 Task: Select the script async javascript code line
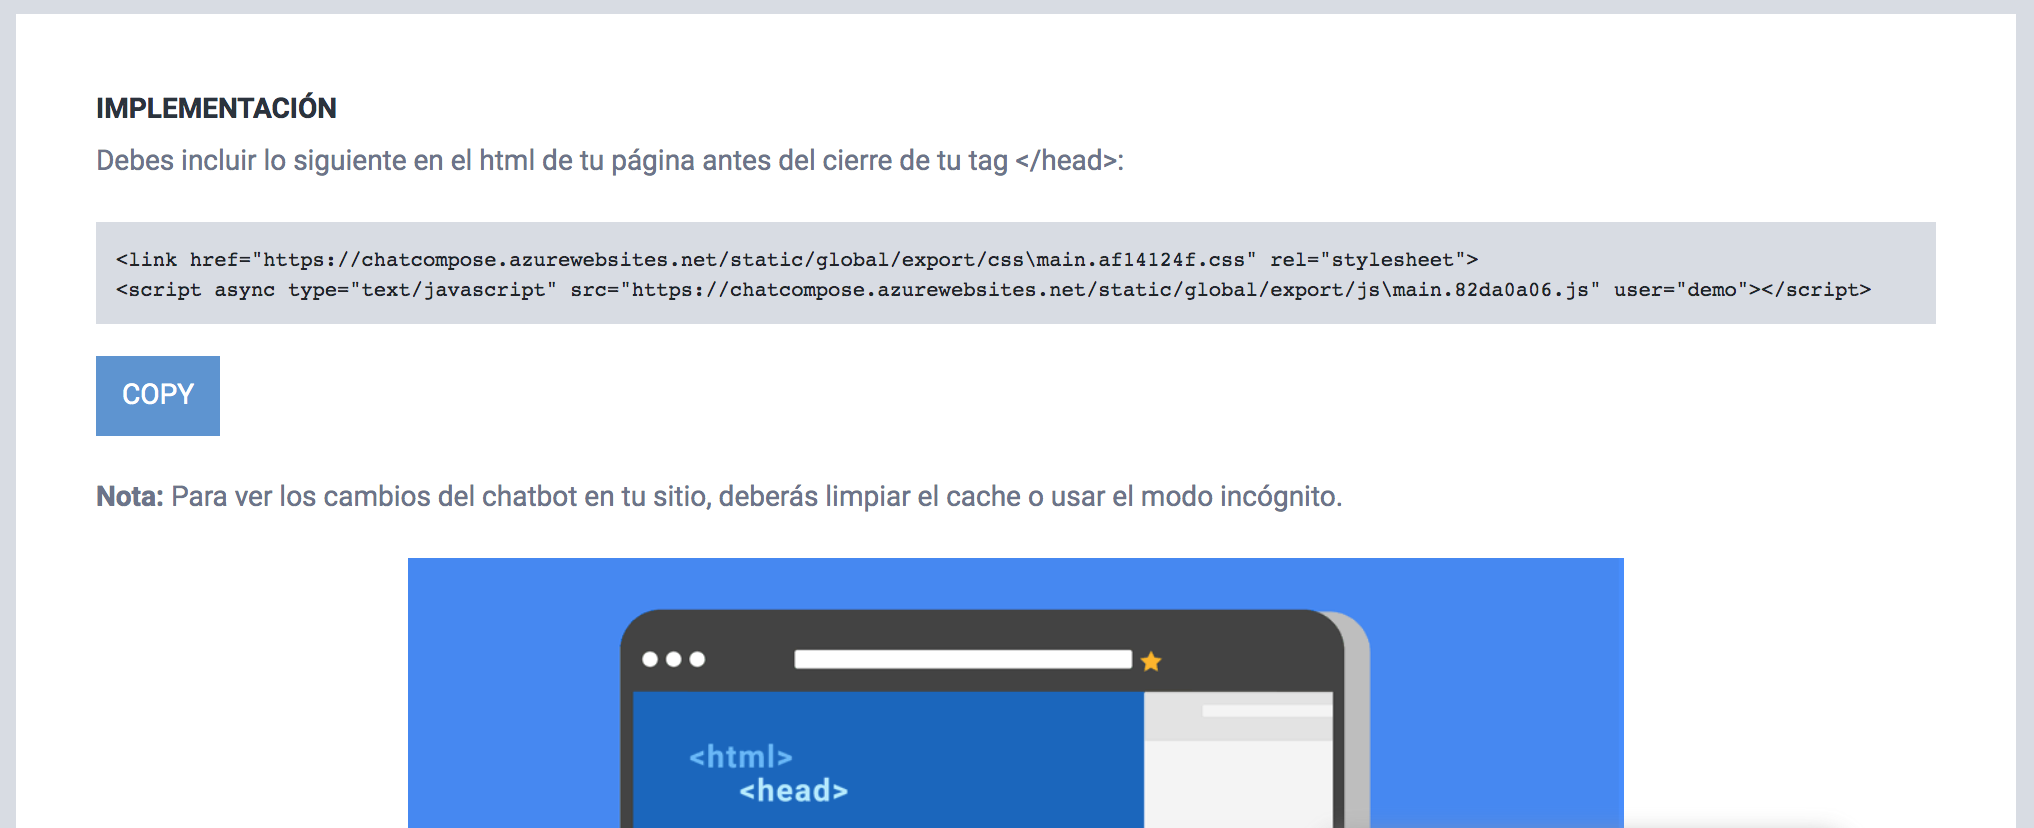[993, 290]
